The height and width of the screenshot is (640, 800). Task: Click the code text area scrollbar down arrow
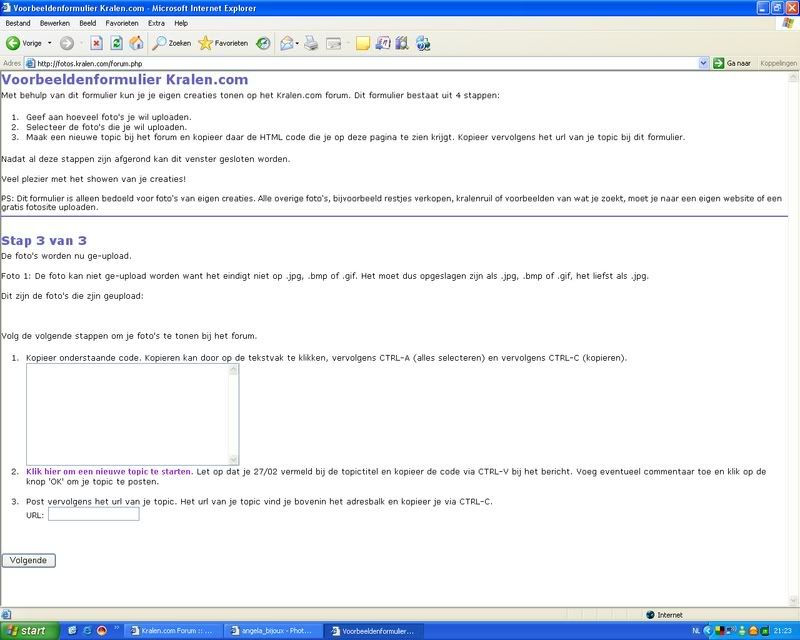click(x=234, y=459)
